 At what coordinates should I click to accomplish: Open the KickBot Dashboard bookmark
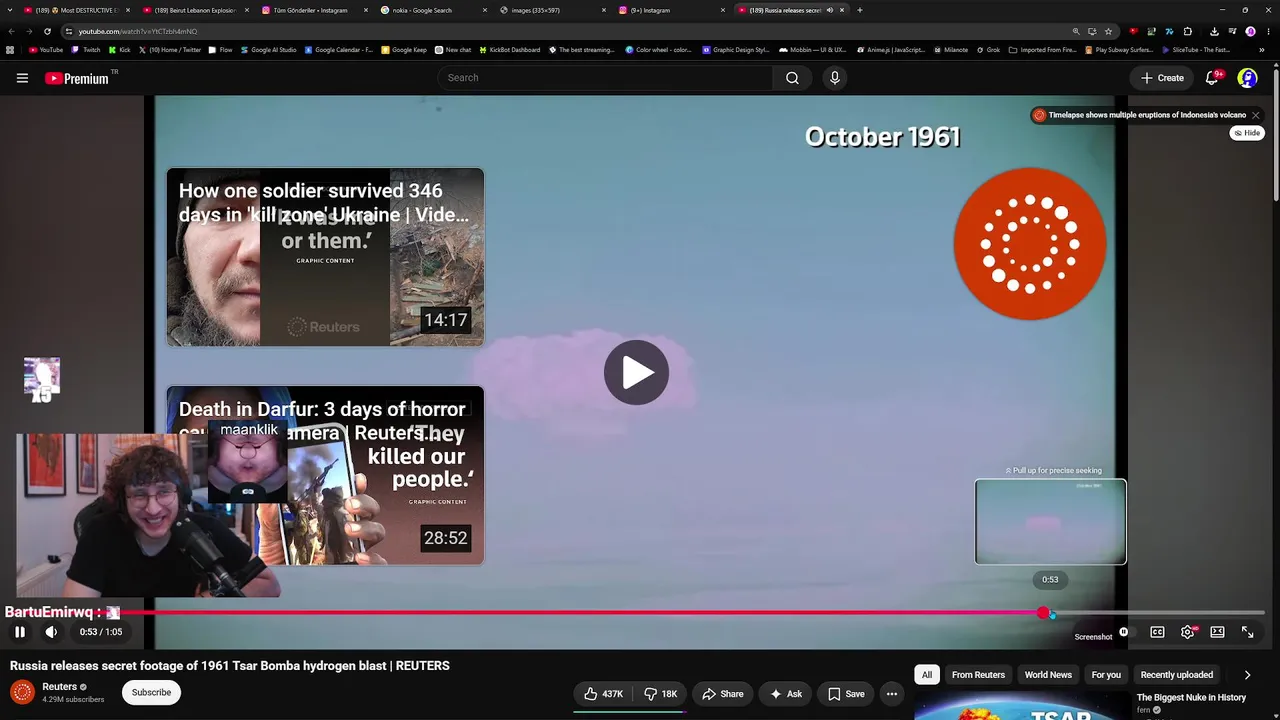[x=509, y=50]
